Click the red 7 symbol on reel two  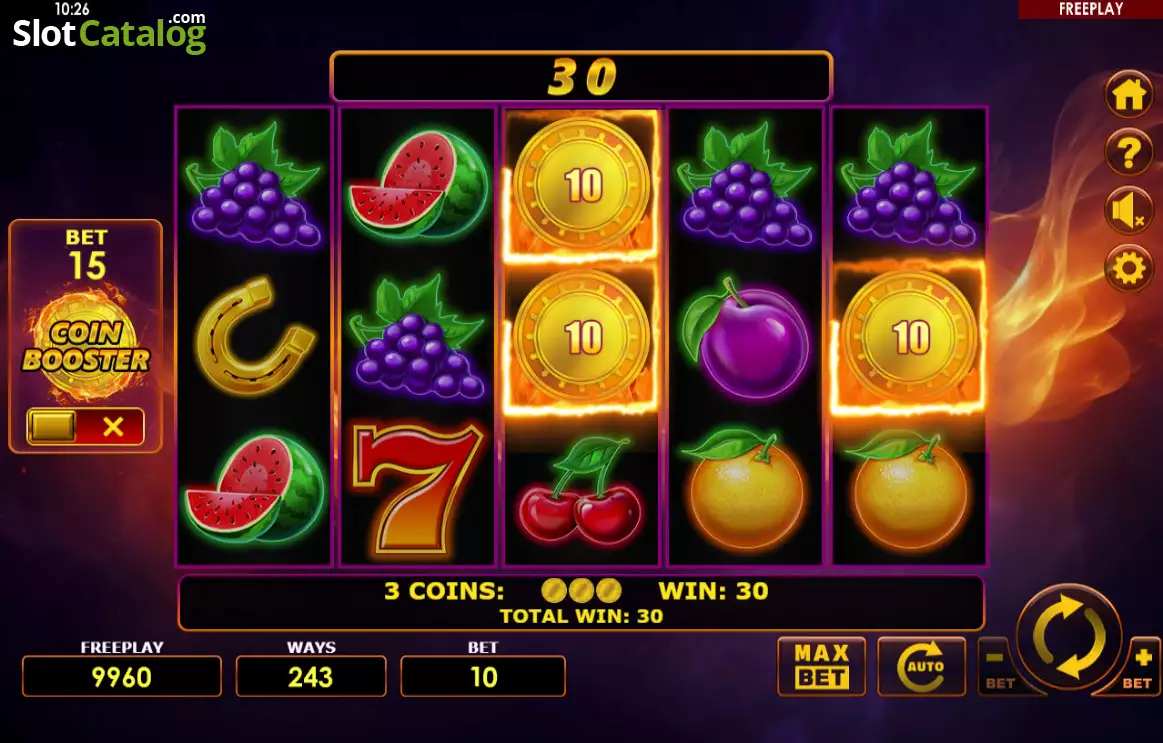[418, 491]
